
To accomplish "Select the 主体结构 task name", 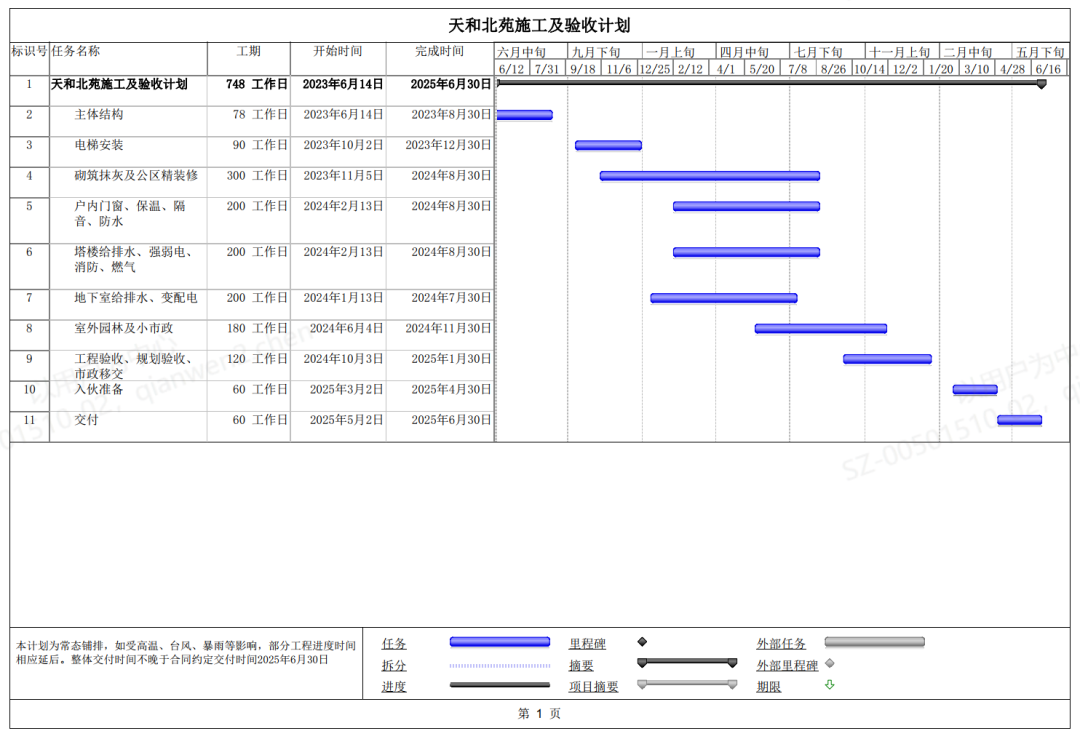I will click(x=98, y=114).
